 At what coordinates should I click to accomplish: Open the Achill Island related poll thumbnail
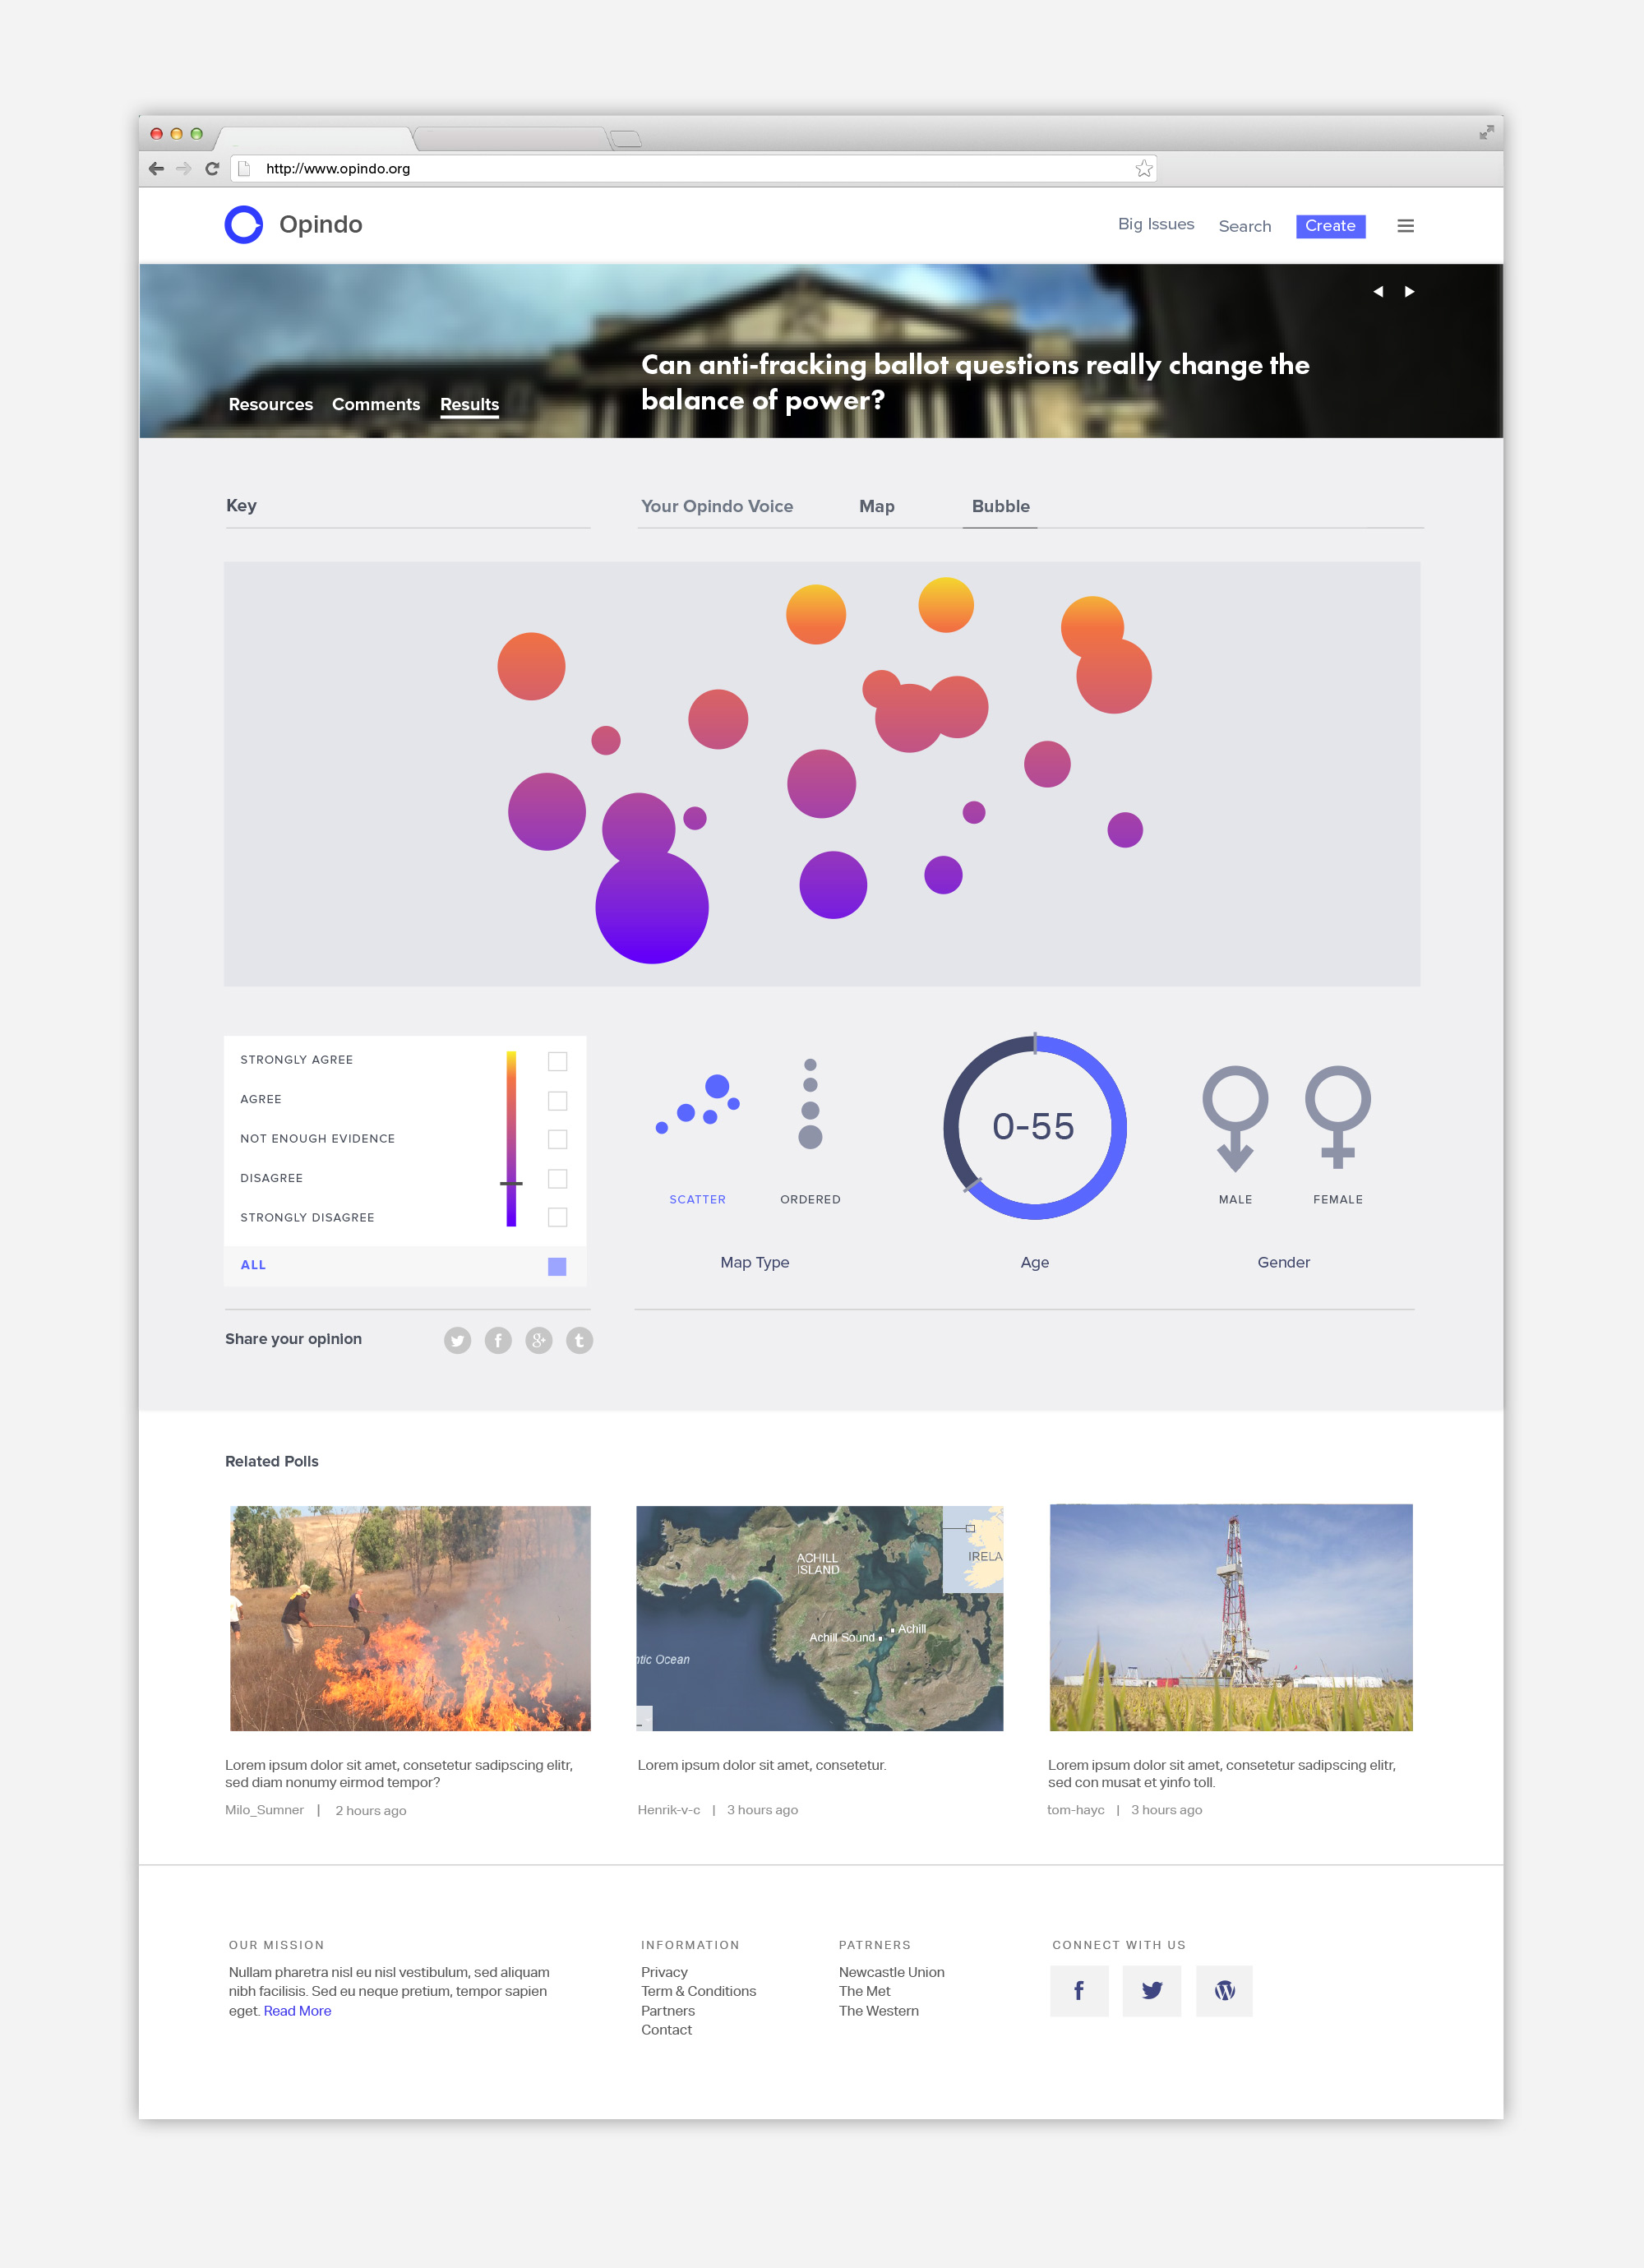coord(820,1617)
